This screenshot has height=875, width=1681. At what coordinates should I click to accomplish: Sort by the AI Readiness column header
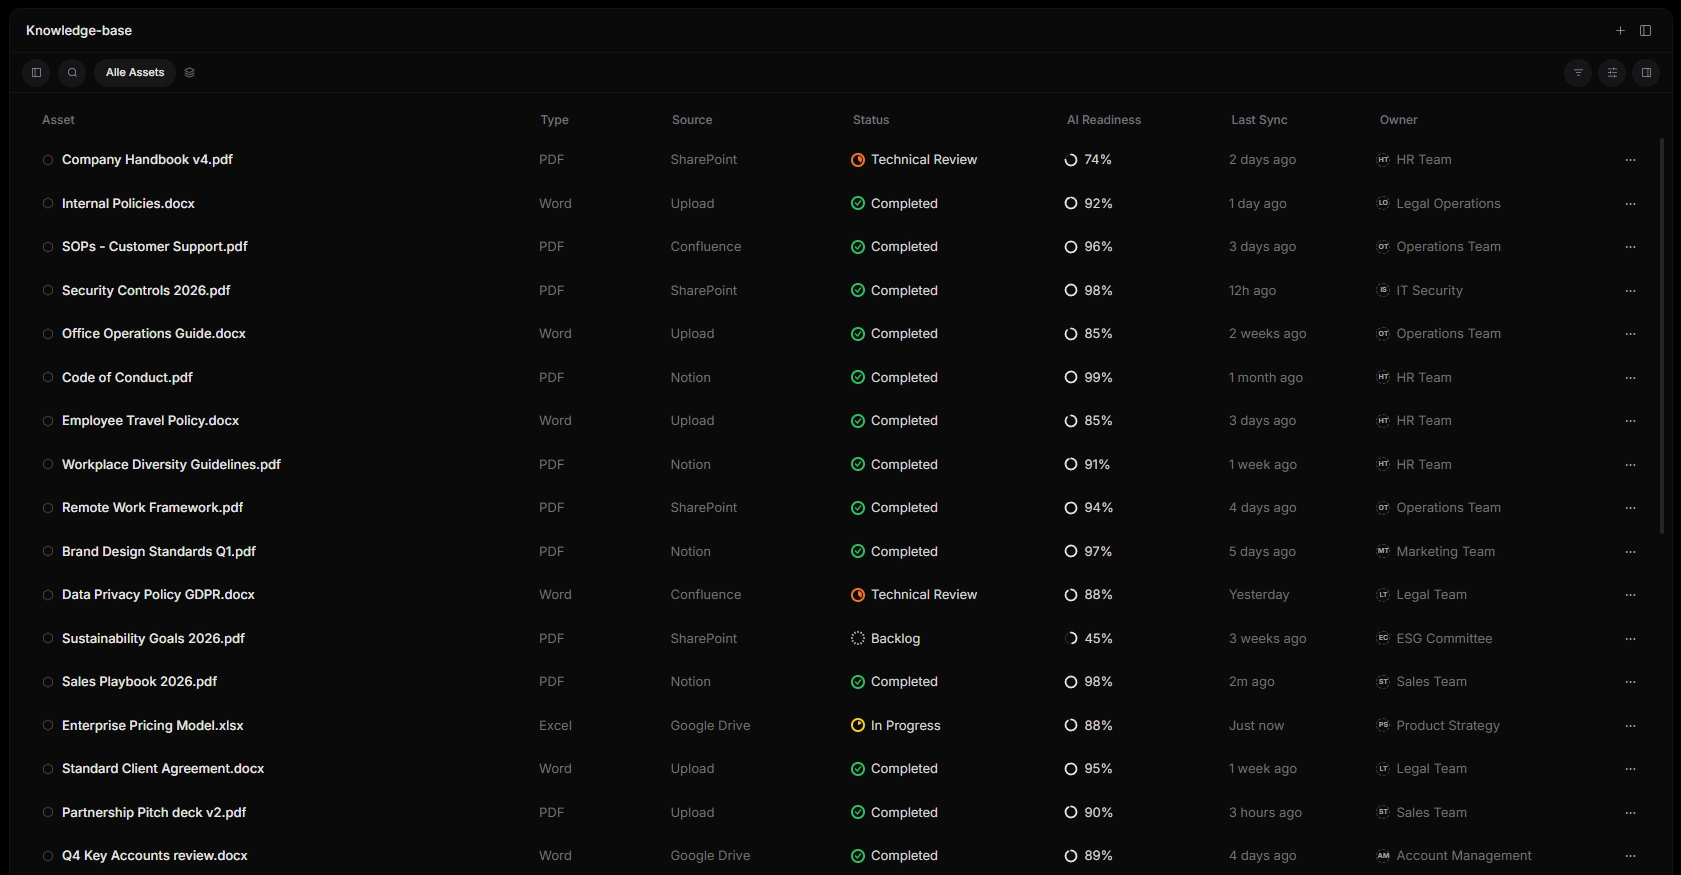pos(1104,120)
